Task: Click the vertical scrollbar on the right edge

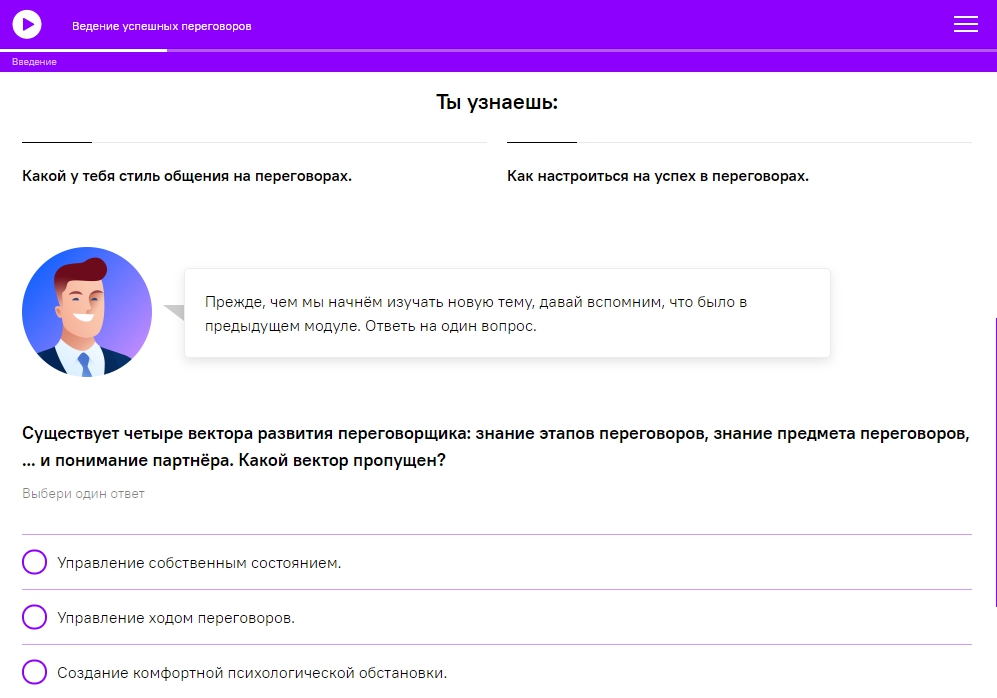Action: (x=995, y=460)
